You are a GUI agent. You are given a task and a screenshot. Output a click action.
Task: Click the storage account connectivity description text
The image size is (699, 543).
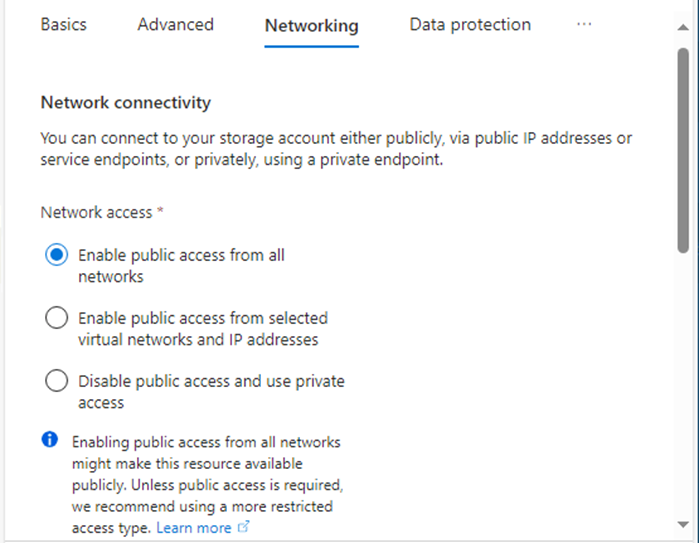336,149
